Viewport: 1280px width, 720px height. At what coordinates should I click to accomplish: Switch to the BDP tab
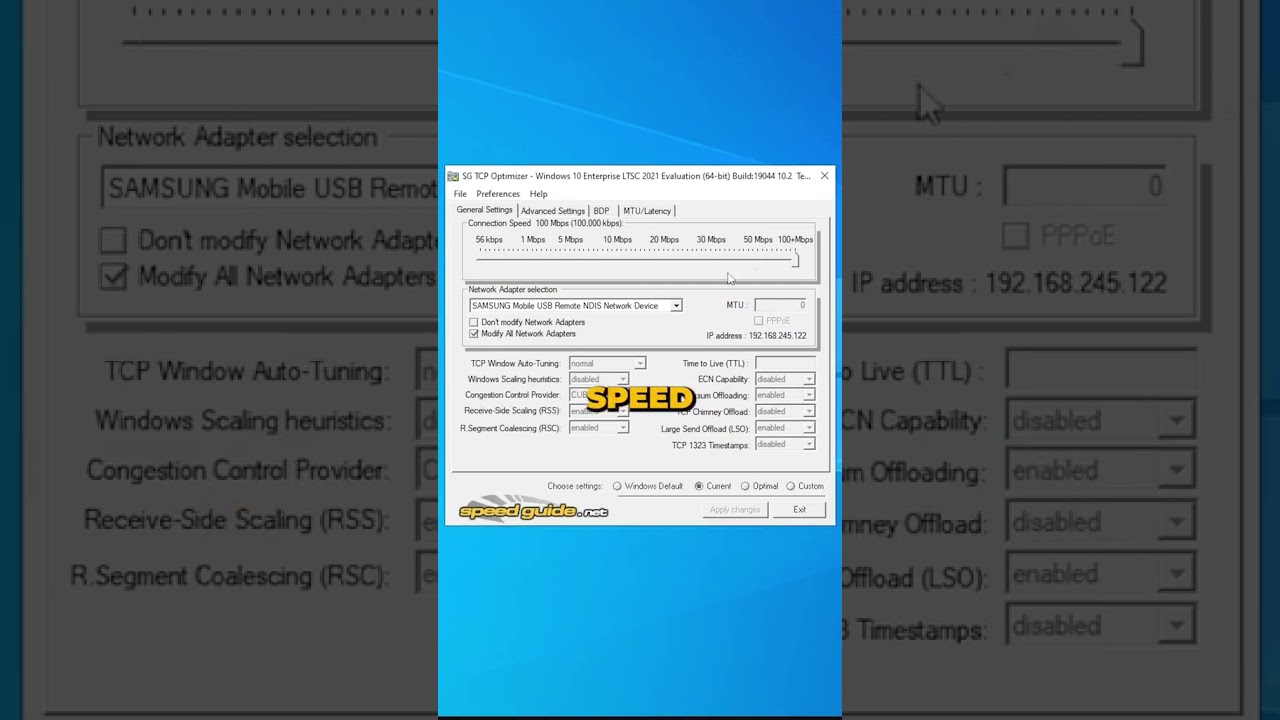click(x=601, y=211)
